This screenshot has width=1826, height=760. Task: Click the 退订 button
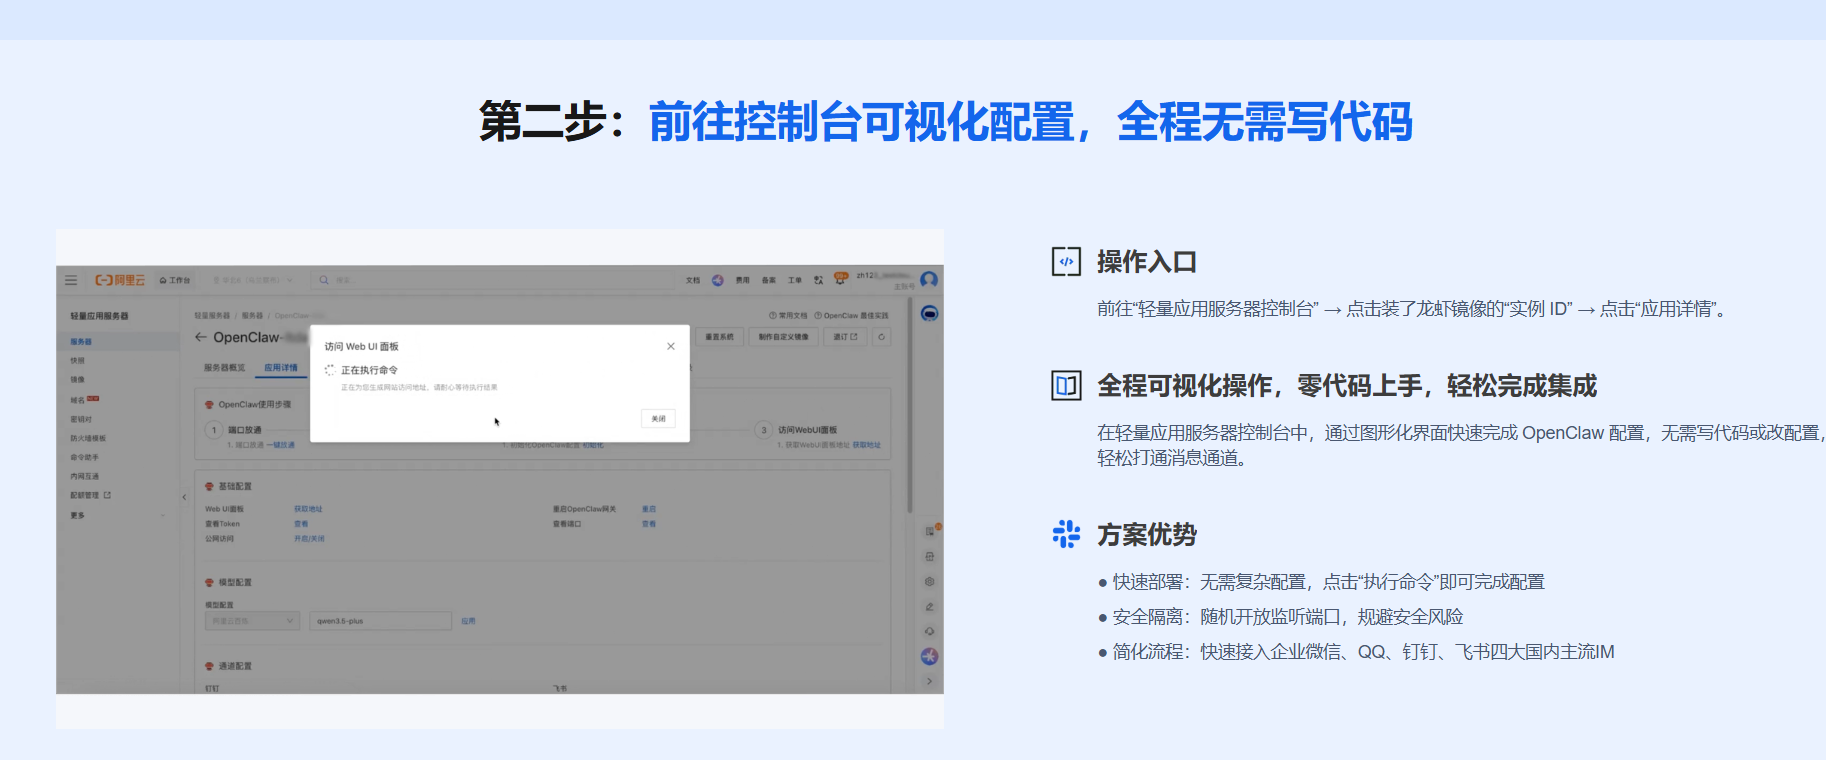(846, 337)
